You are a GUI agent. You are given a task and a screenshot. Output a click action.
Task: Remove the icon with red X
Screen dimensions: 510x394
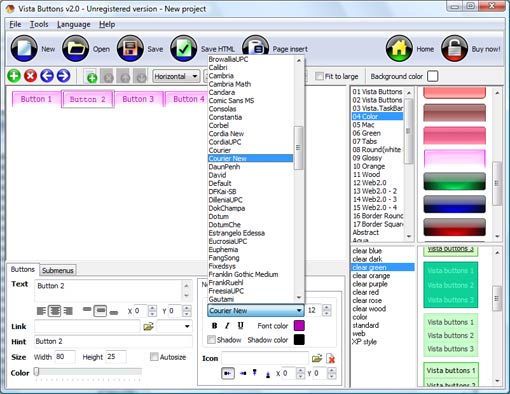[x=331, y=359]
